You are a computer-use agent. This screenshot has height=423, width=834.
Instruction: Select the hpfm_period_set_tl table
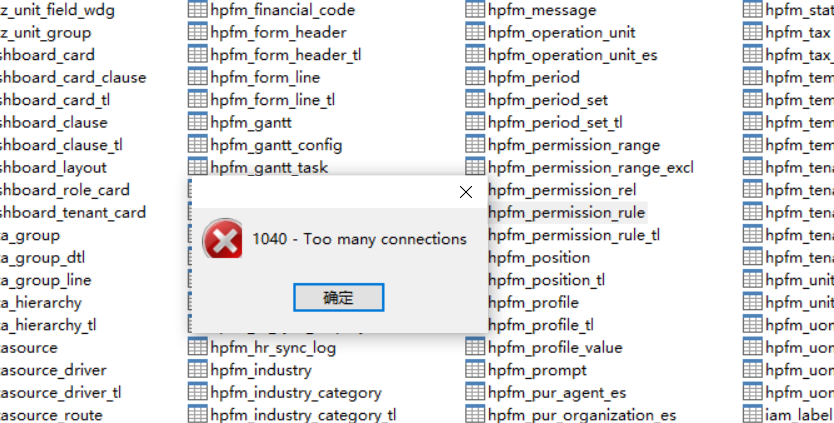[555, 122]
